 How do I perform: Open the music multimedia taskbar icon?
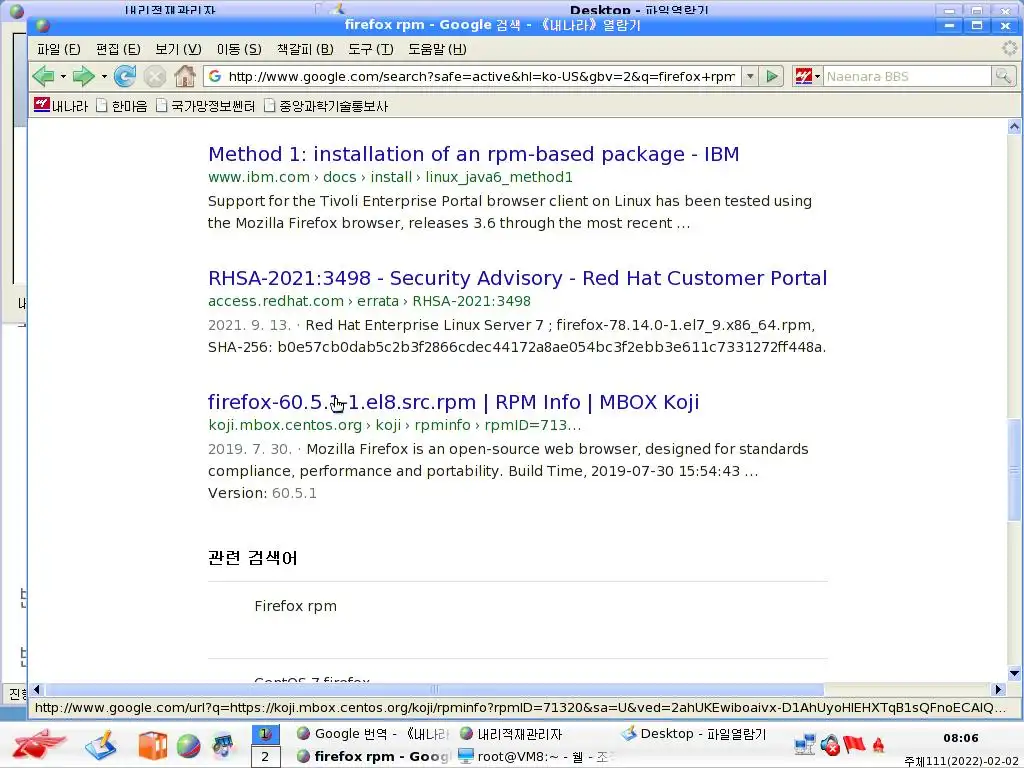tap(223, 745)
